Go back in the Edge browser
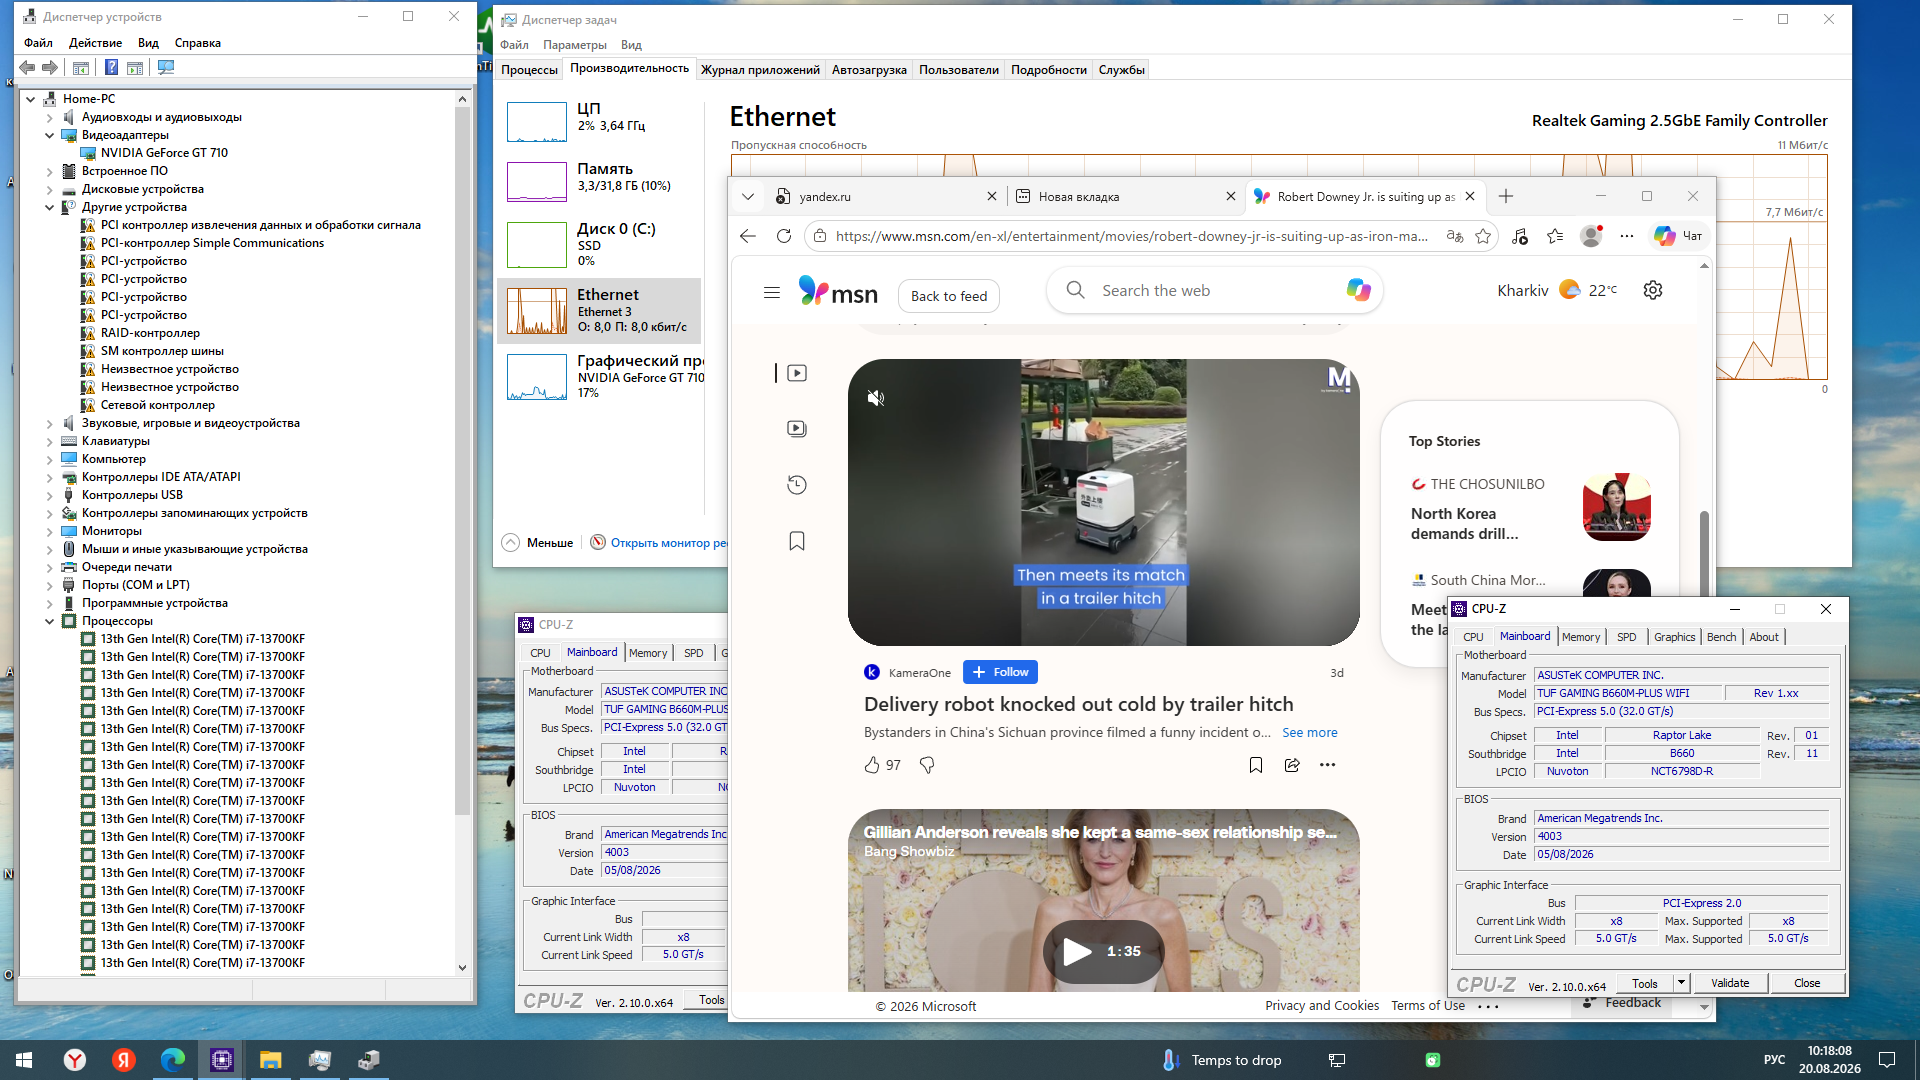This screenshot has height=1080, width=1920. point(748,236)
